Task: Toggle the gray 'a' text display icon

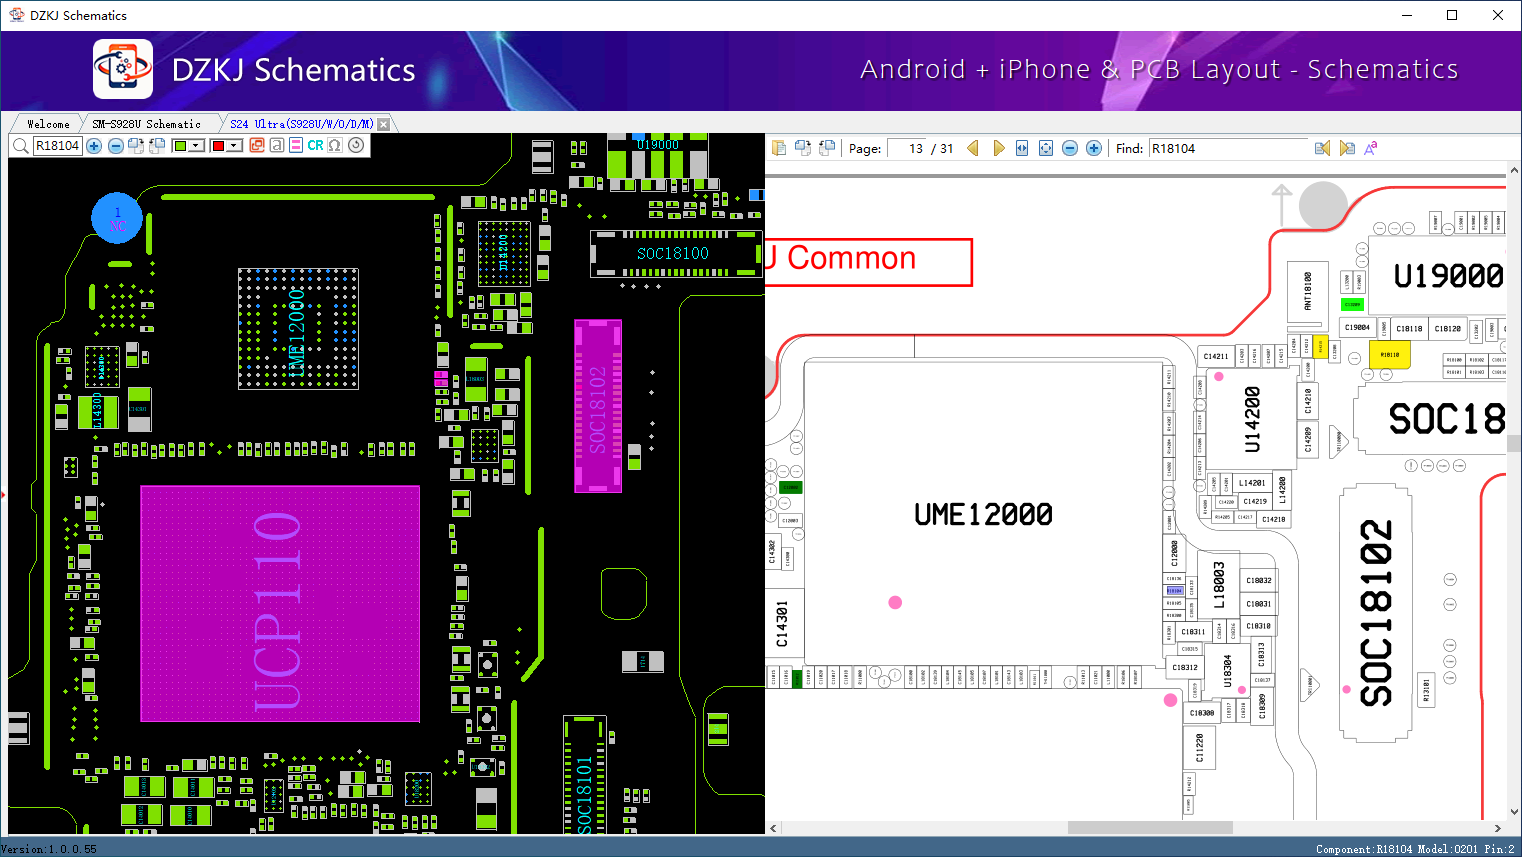Action: tap(276, 146)
